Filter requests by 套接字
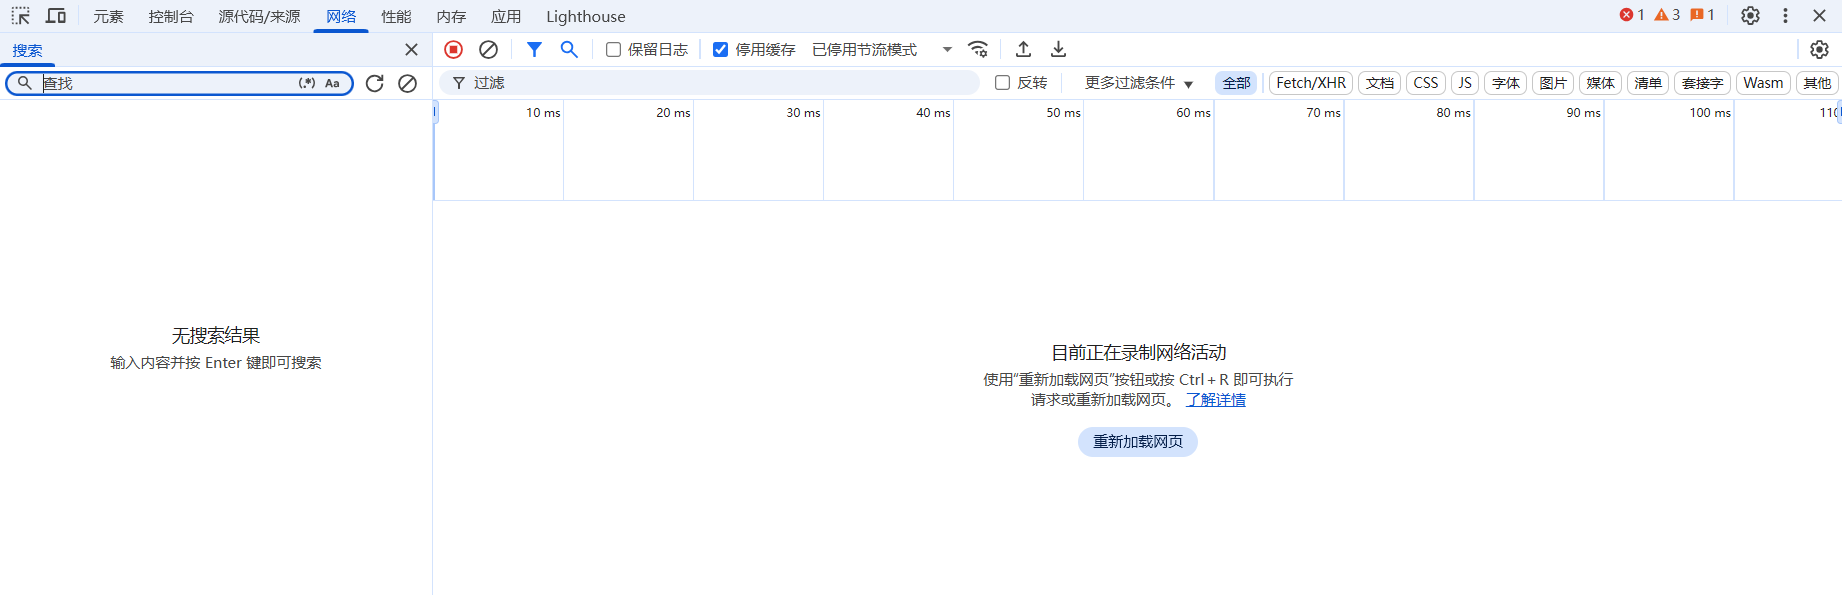The width and height of the screenshot is (1842, 595). 1702,83
